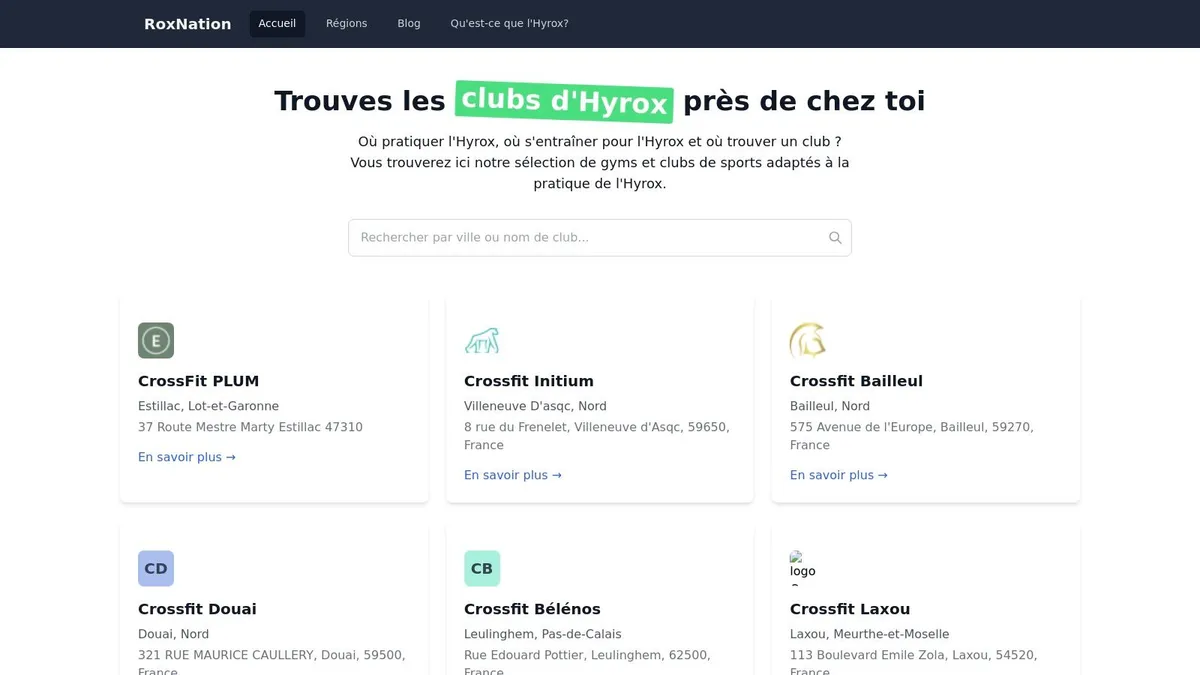Click the CrossFit PLUM logo icon

point(156,341)
